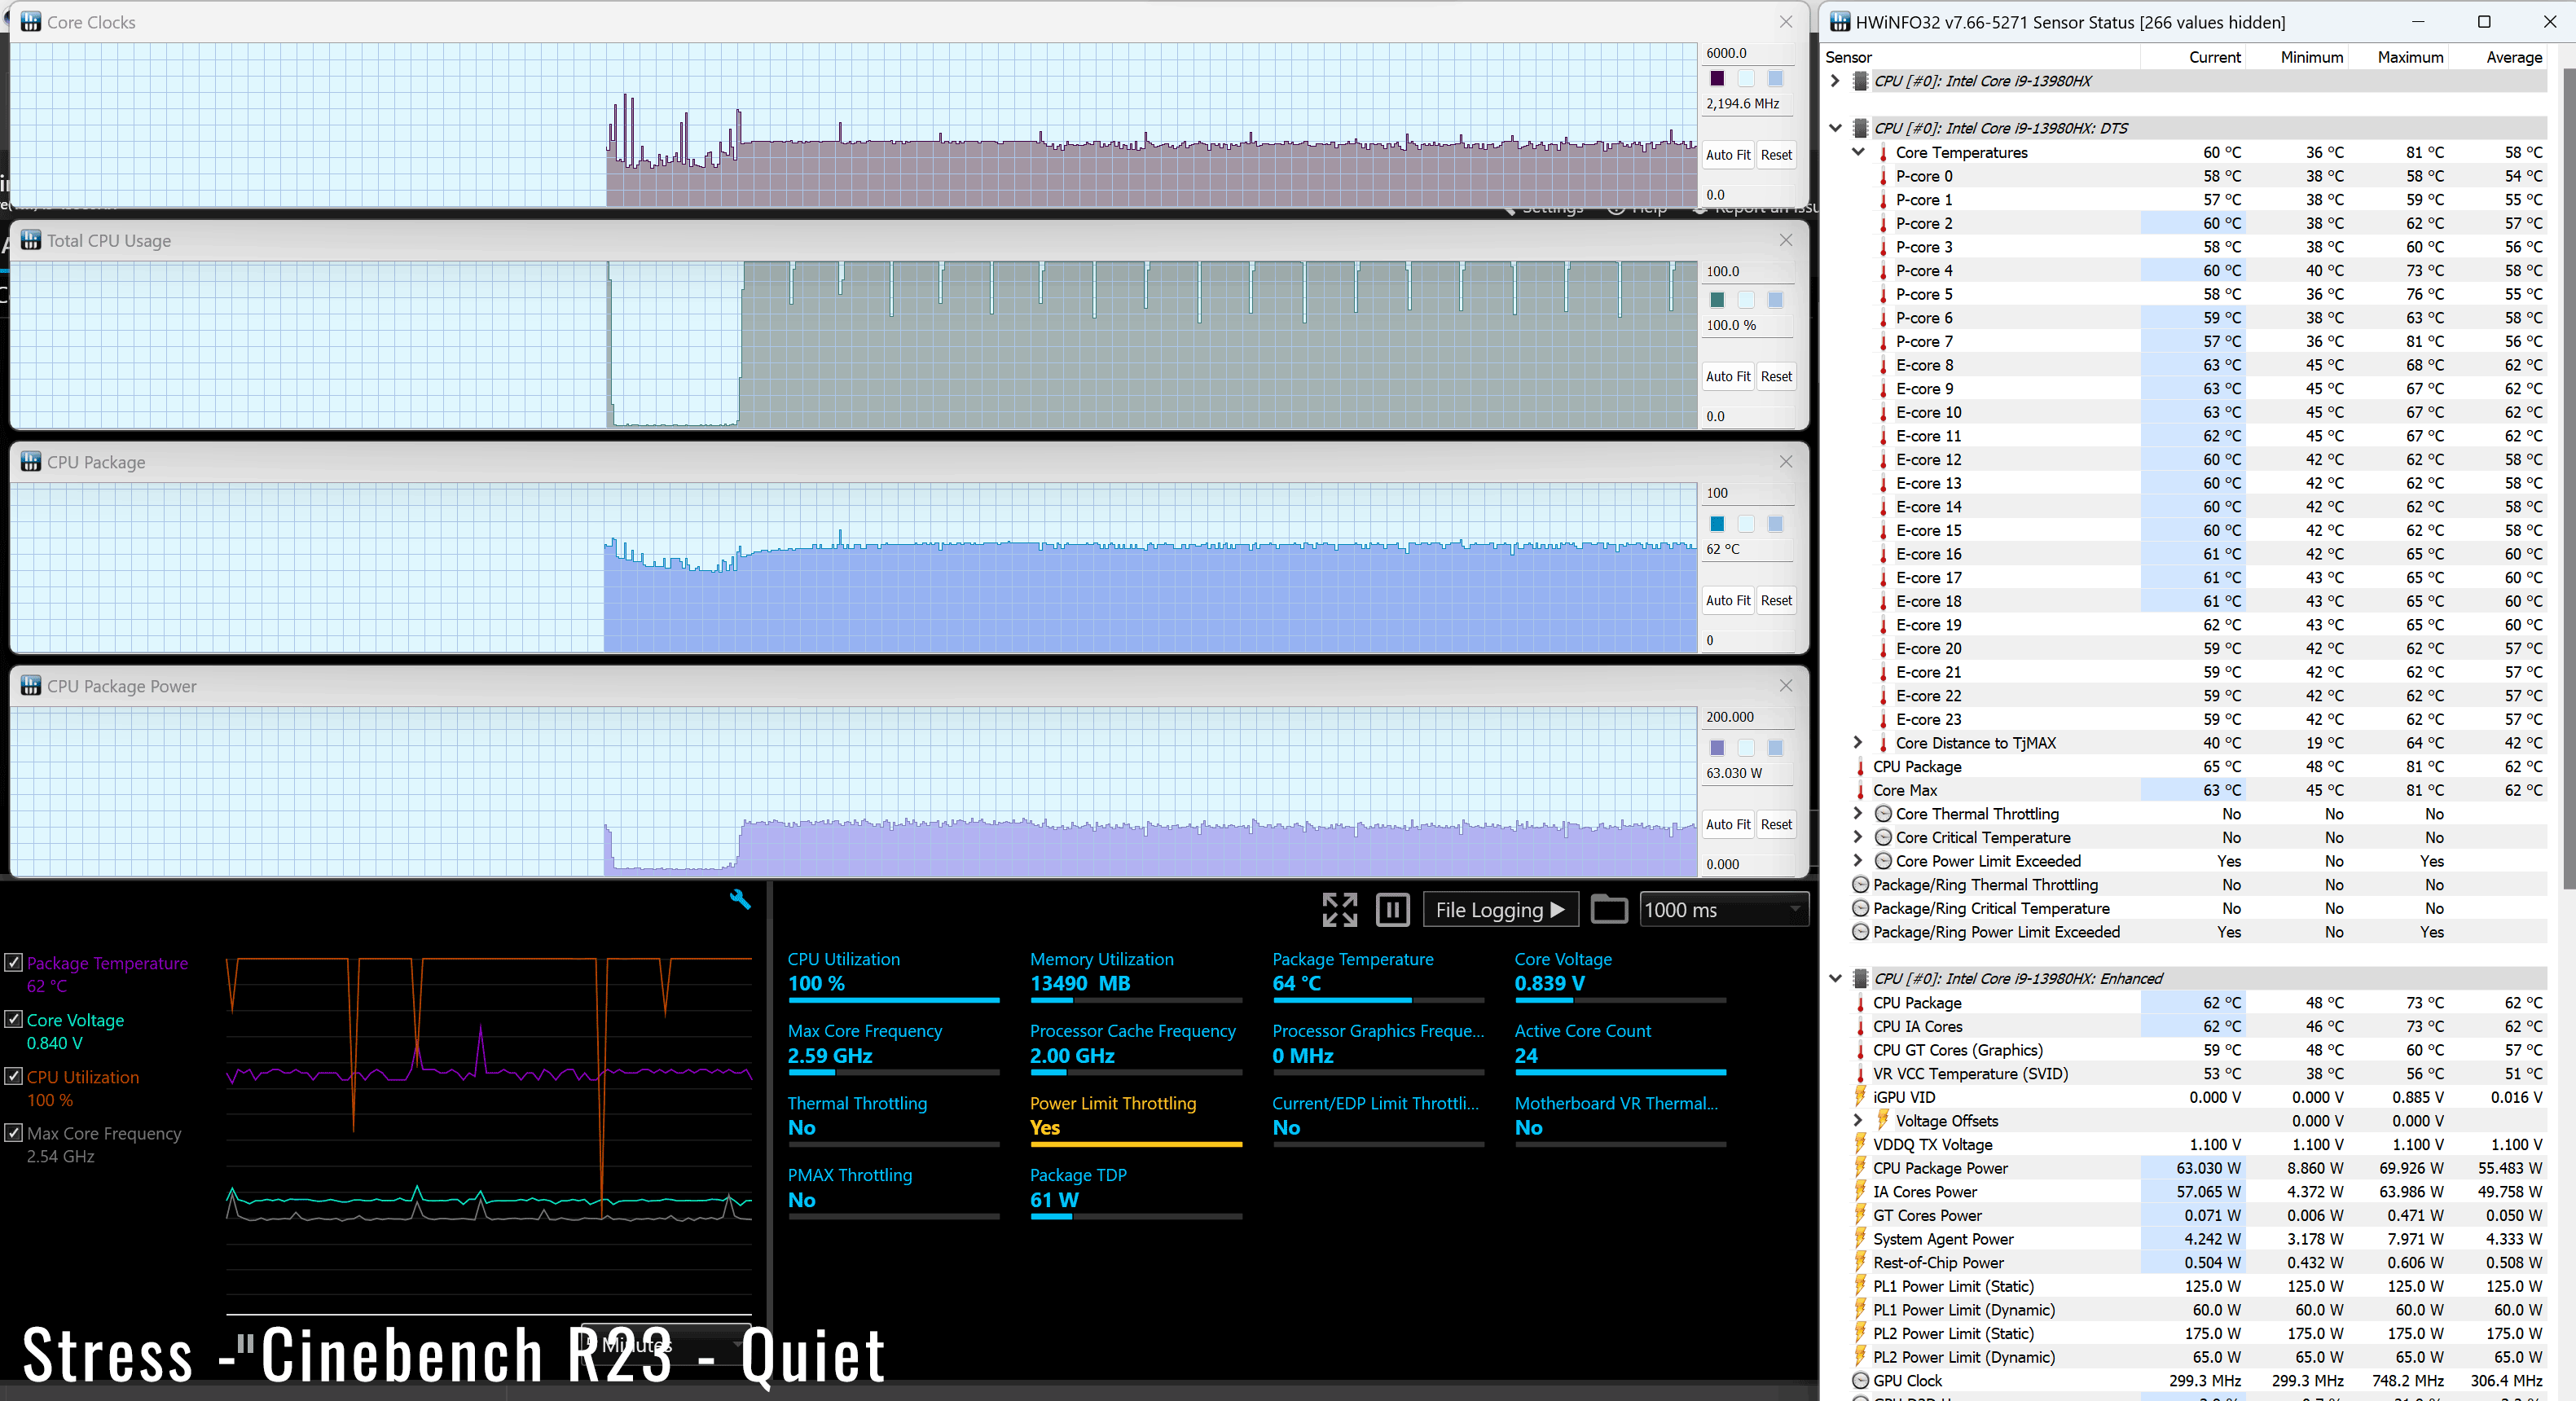
Task: Expand the Intel Core i9-13980HX sensor group
Action: coord(1835,81)
